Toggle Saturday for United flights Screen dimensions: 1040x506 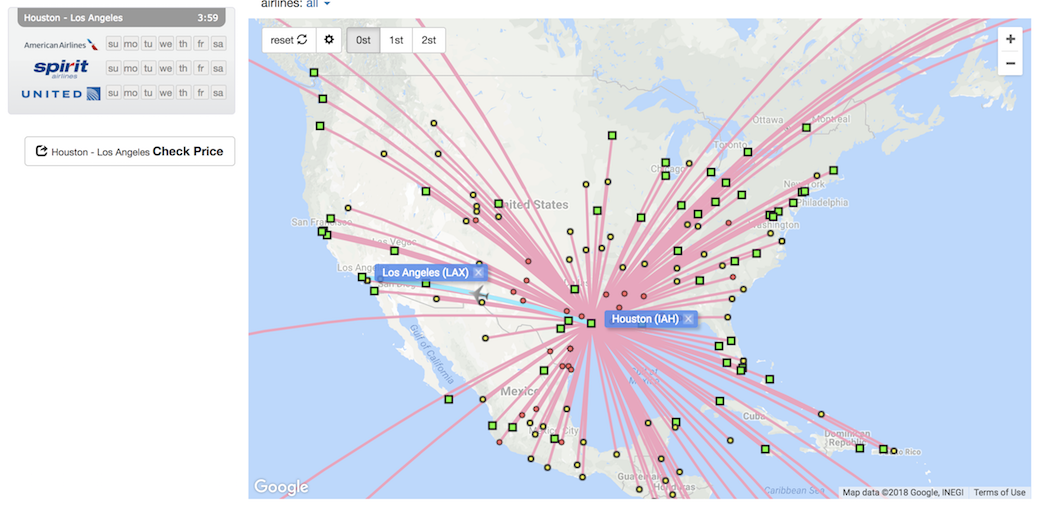click(x=218, y=93)
